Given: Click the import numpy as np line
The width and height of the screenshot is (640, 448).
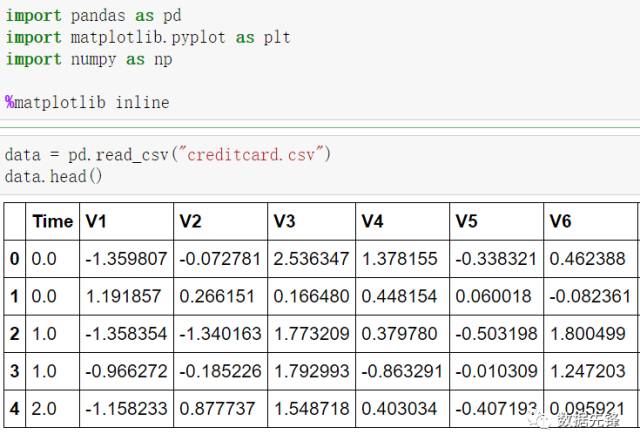Looking at the screenshot, I should pyautogui.click(x=89, y=59).
